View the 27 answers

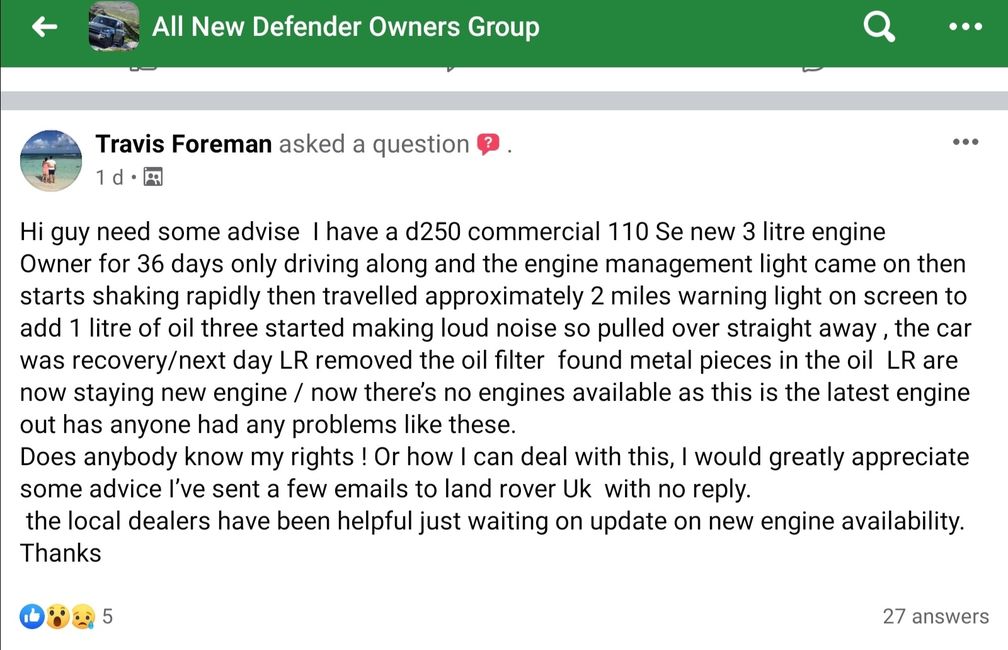(935, 616)
